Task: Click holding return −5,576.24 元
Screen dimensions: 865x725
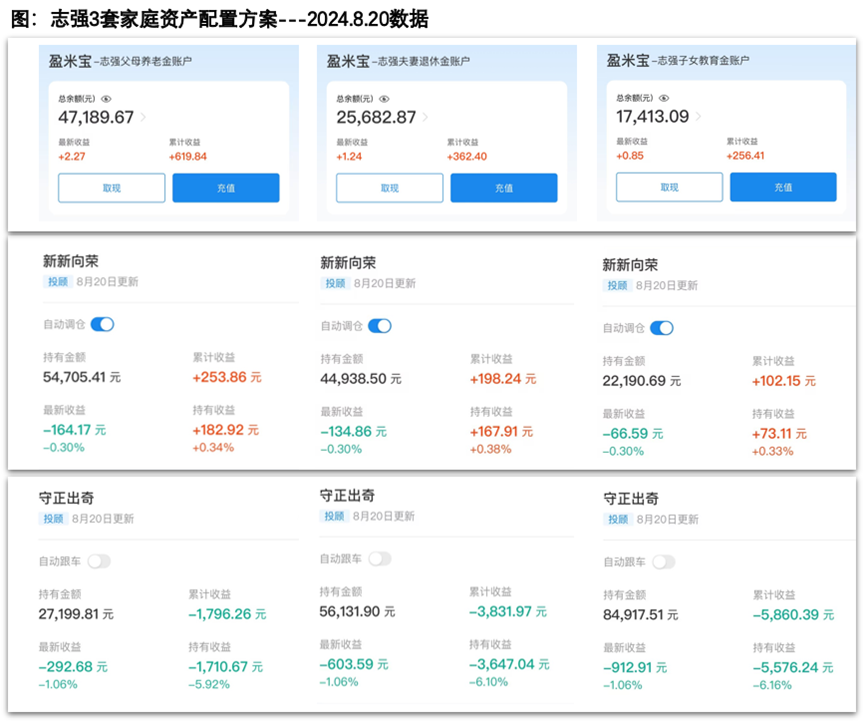Action: click(x=793, y=668)
